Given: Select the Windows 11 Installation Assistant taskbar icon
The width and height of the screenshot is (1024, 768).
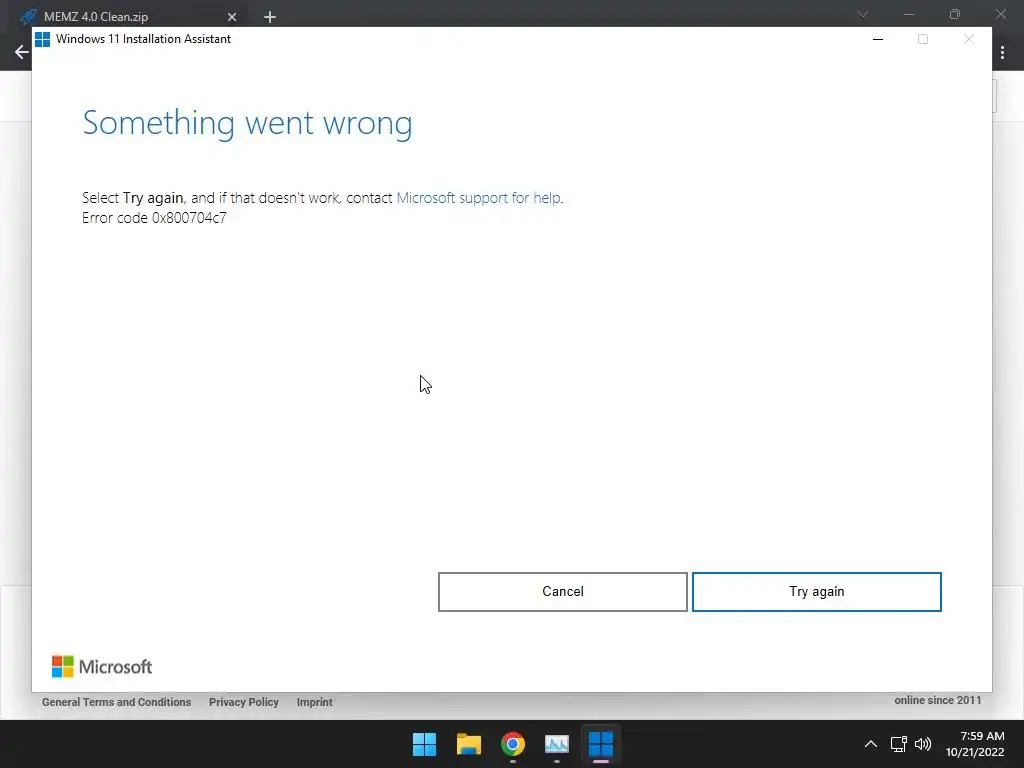Looking at the screenshot, I should click(601, 744).
